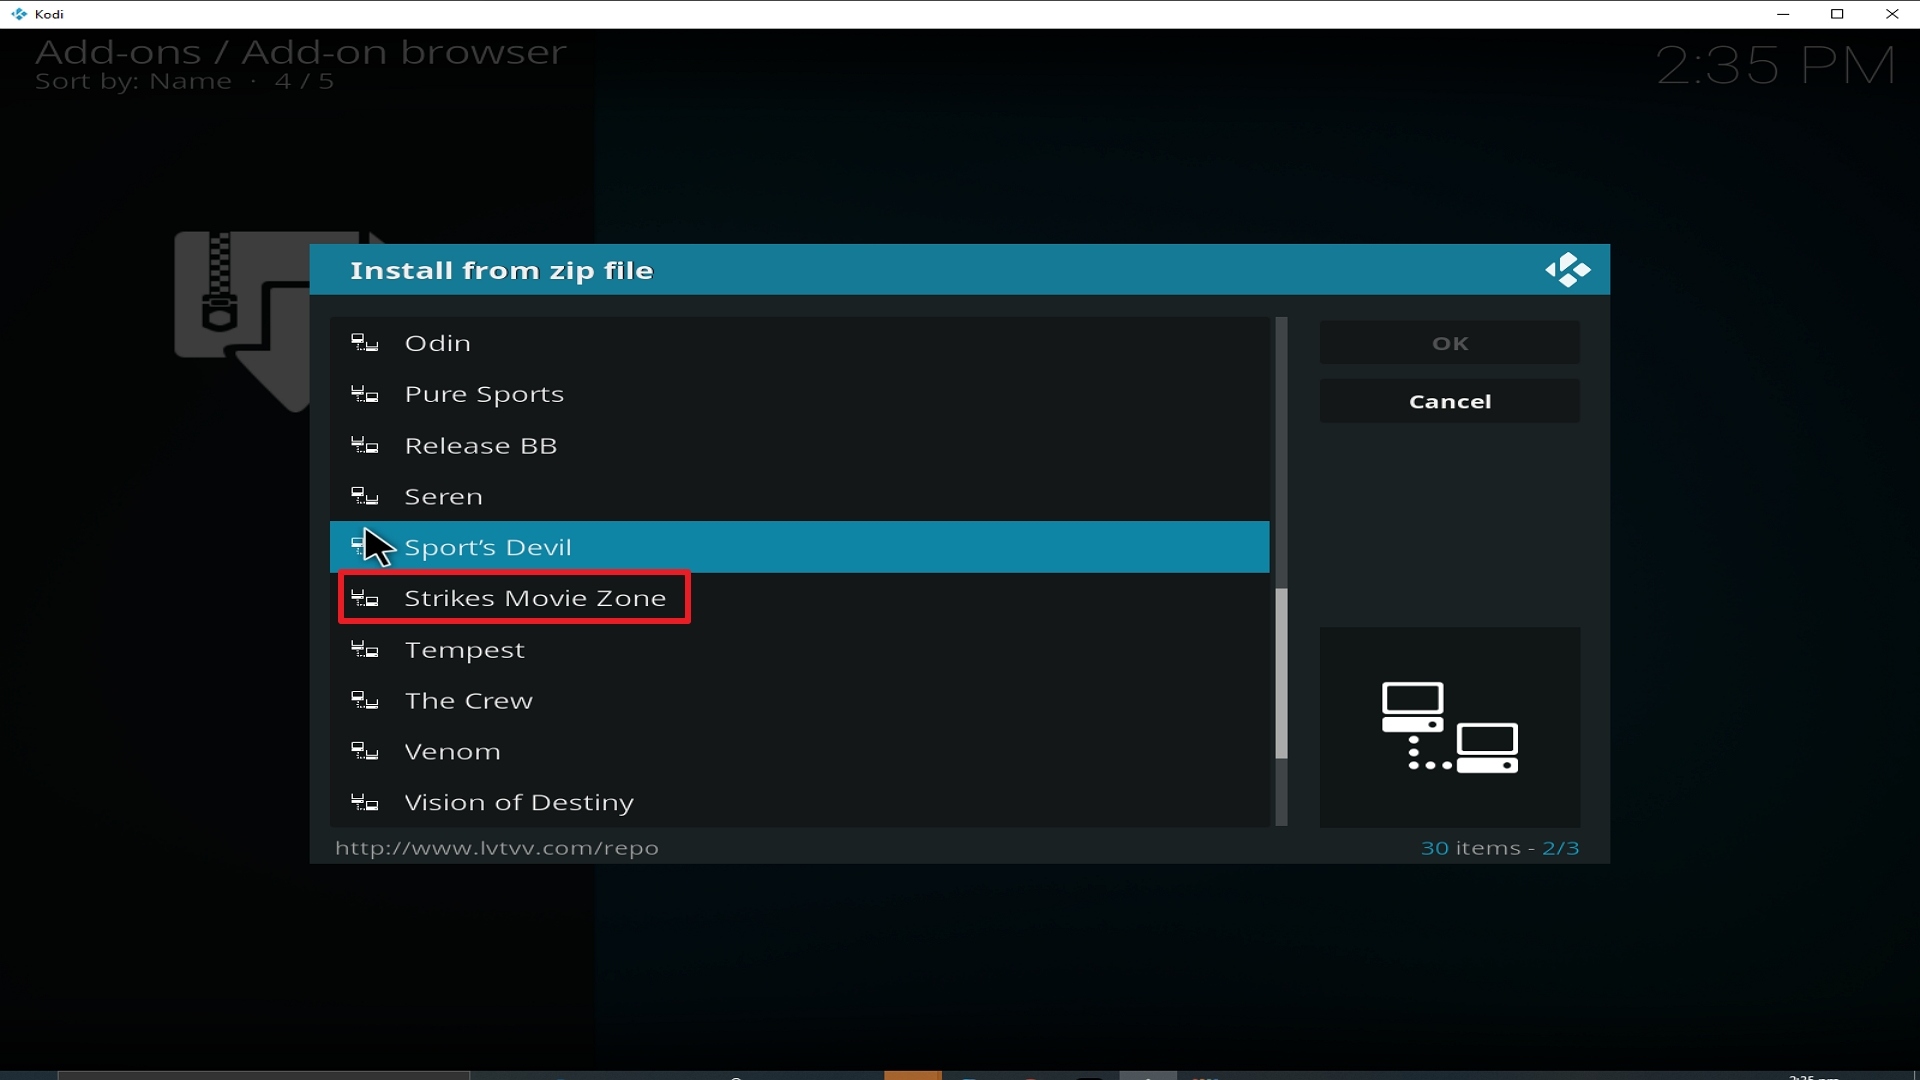Click the http://www.lvtvv.com/repo path text
The width and height of the screenshot is (1920, 1080).
496,848
